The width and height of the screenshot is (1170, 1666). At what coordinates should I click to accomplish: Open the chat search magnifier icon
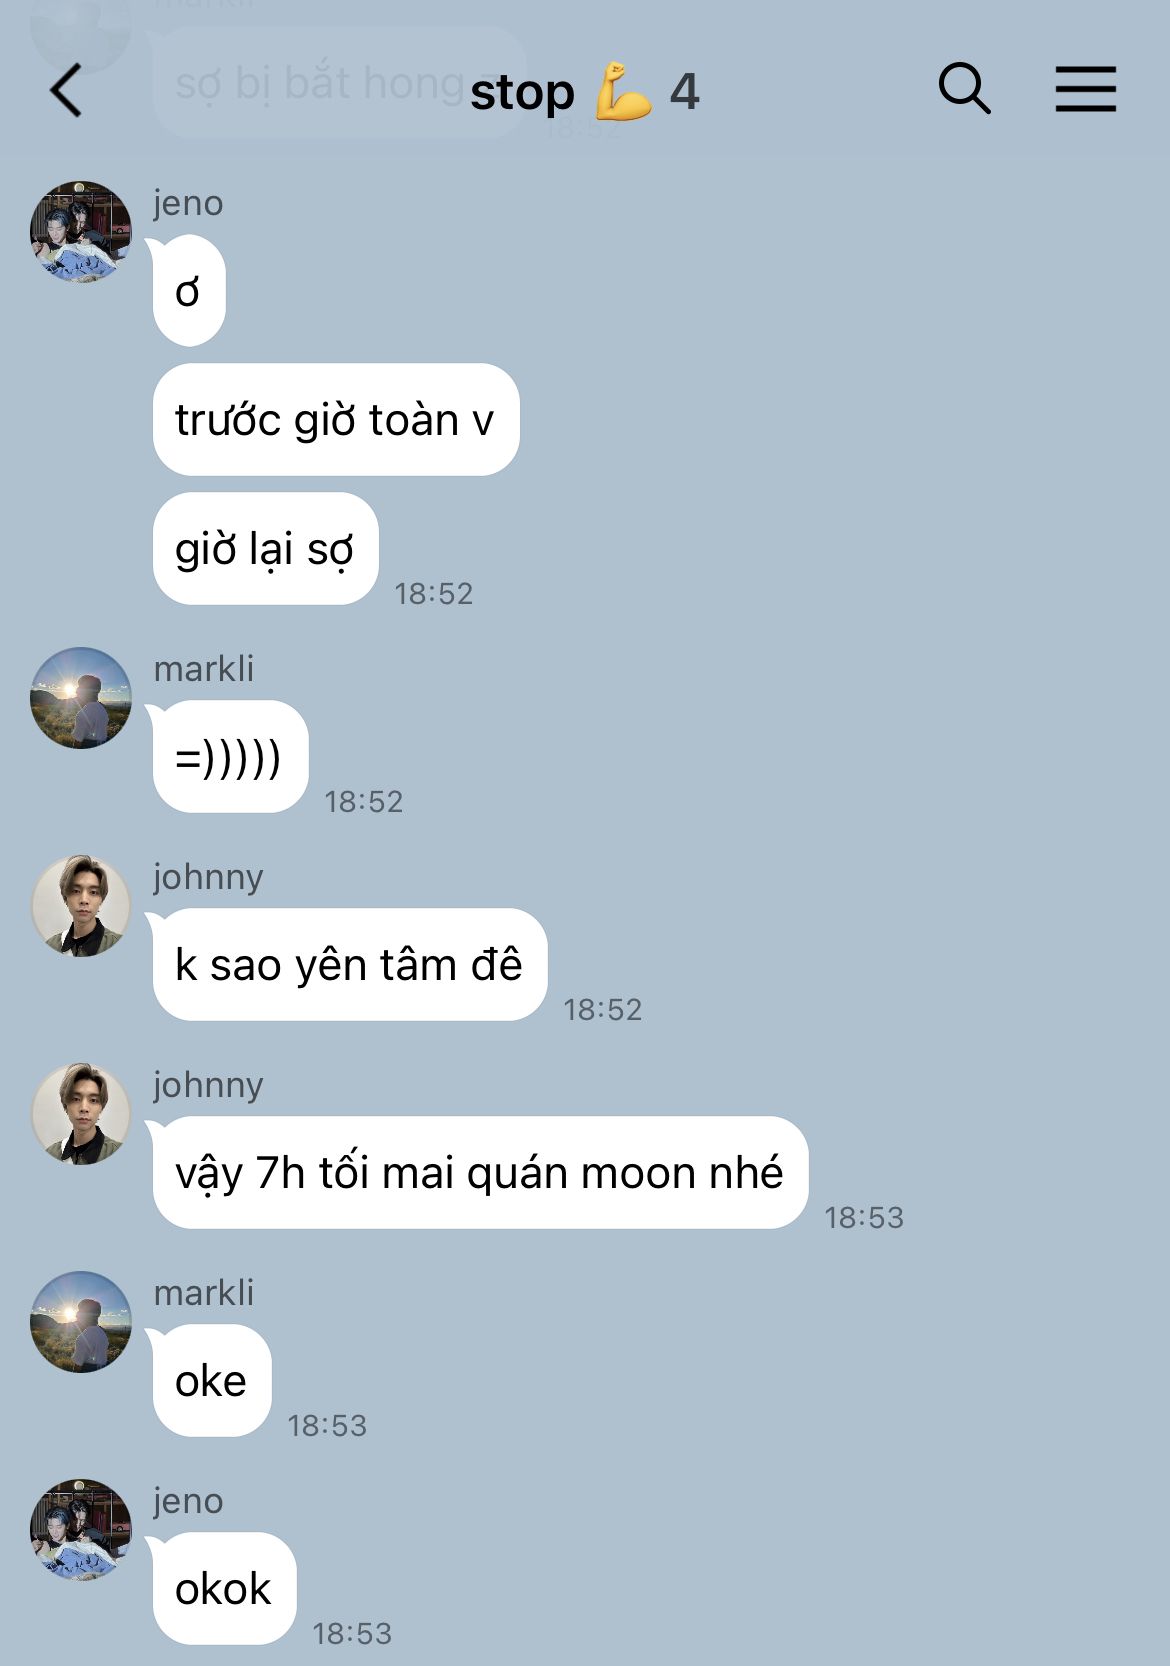click(964, 89)
